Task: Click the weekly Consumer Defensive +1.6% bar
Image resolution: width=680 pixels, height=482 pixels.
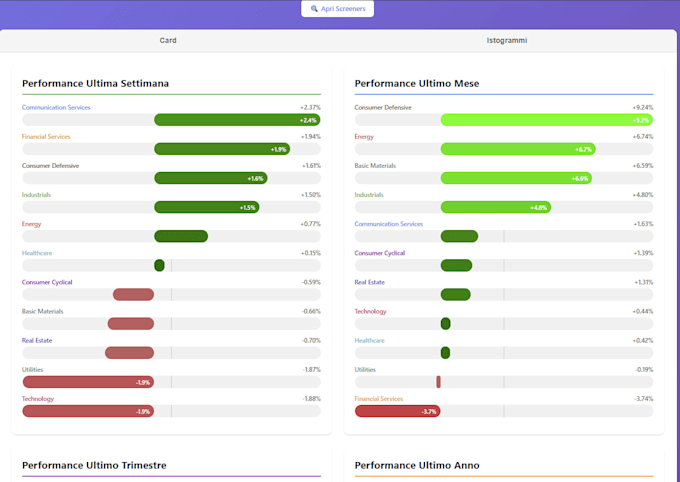Action: [x=211, y=178]
